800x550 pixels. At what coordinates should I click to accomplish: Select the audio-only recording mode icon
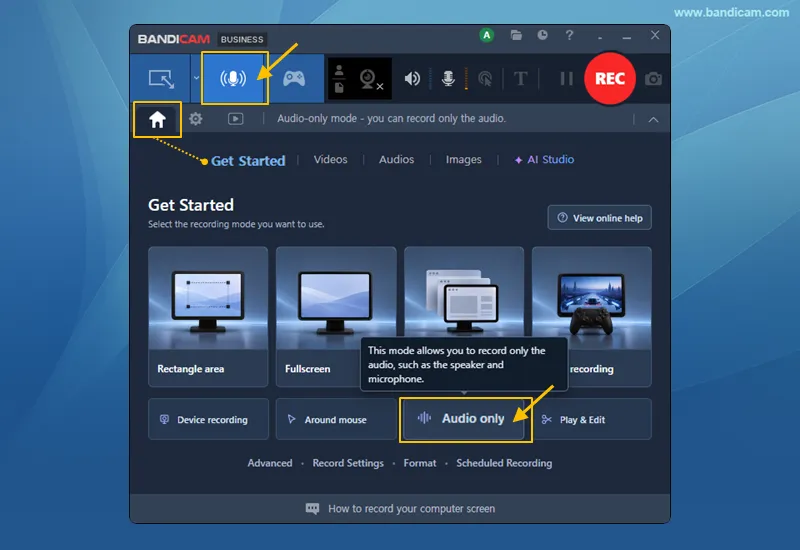click(x=233, y=79)
